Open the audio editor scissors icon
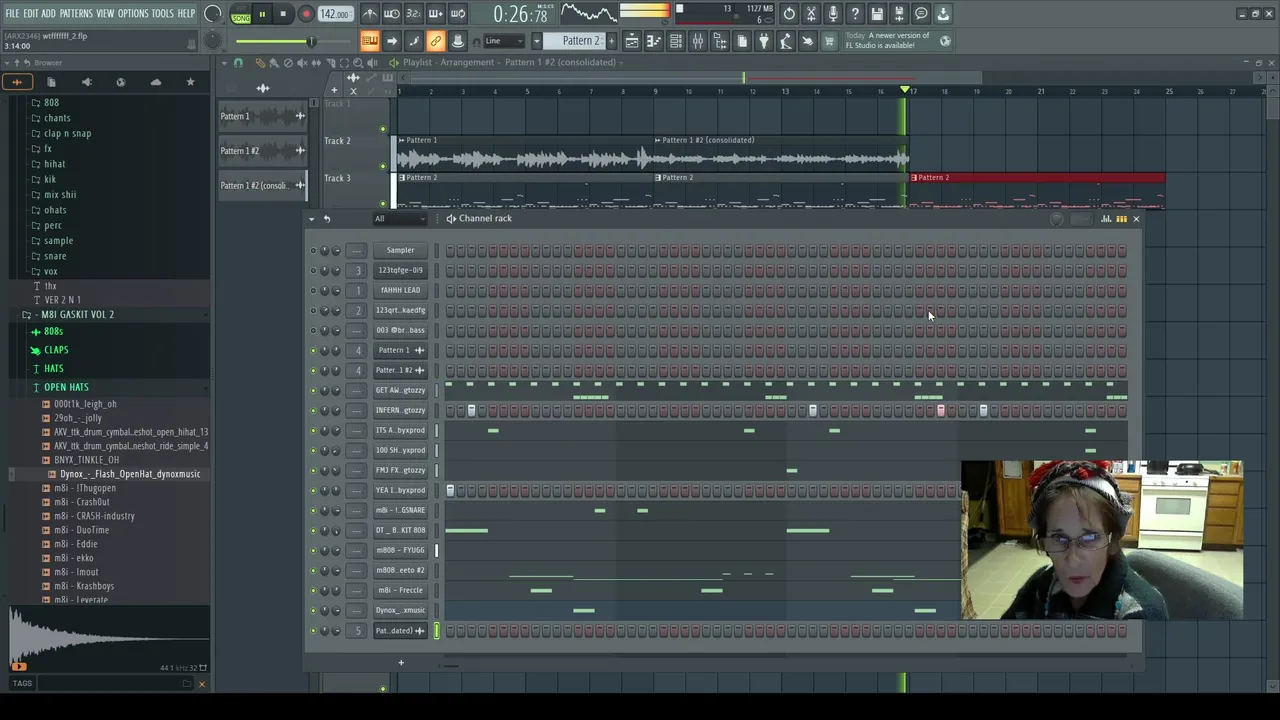1280x720 pixels. coord(811,14)
